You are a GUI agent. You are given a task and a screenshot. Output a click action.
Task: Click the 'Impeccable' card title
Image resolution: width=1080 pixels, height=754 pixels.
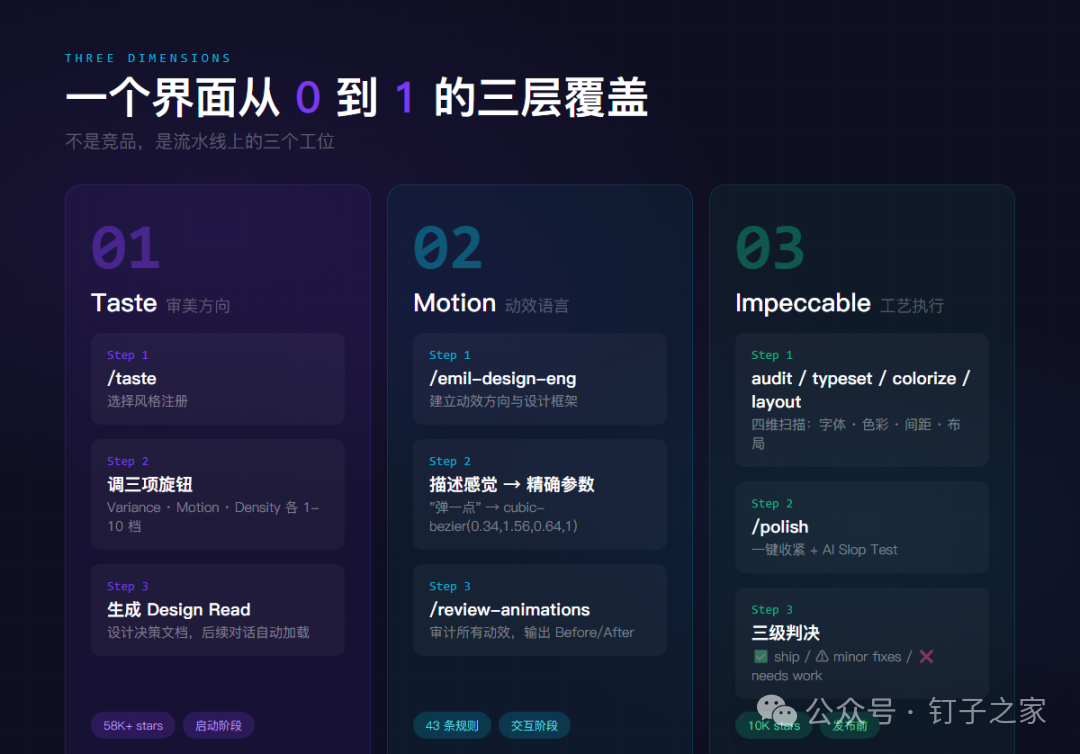pyautogui.click(x=803, y=304)
